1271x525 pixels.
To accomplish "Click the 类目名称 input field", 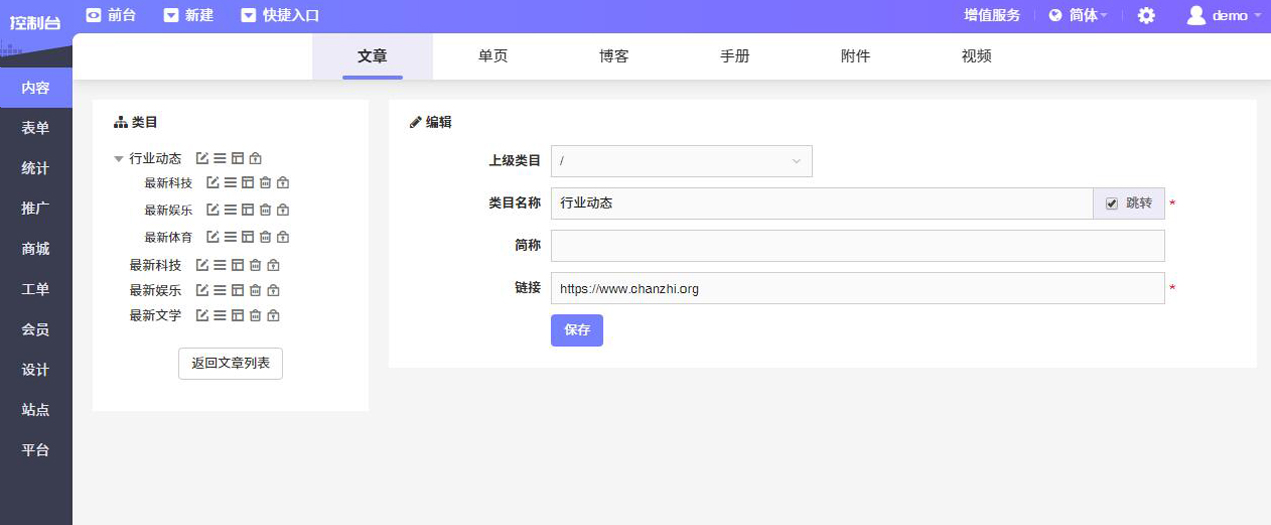I will click(x=822, y=203).
